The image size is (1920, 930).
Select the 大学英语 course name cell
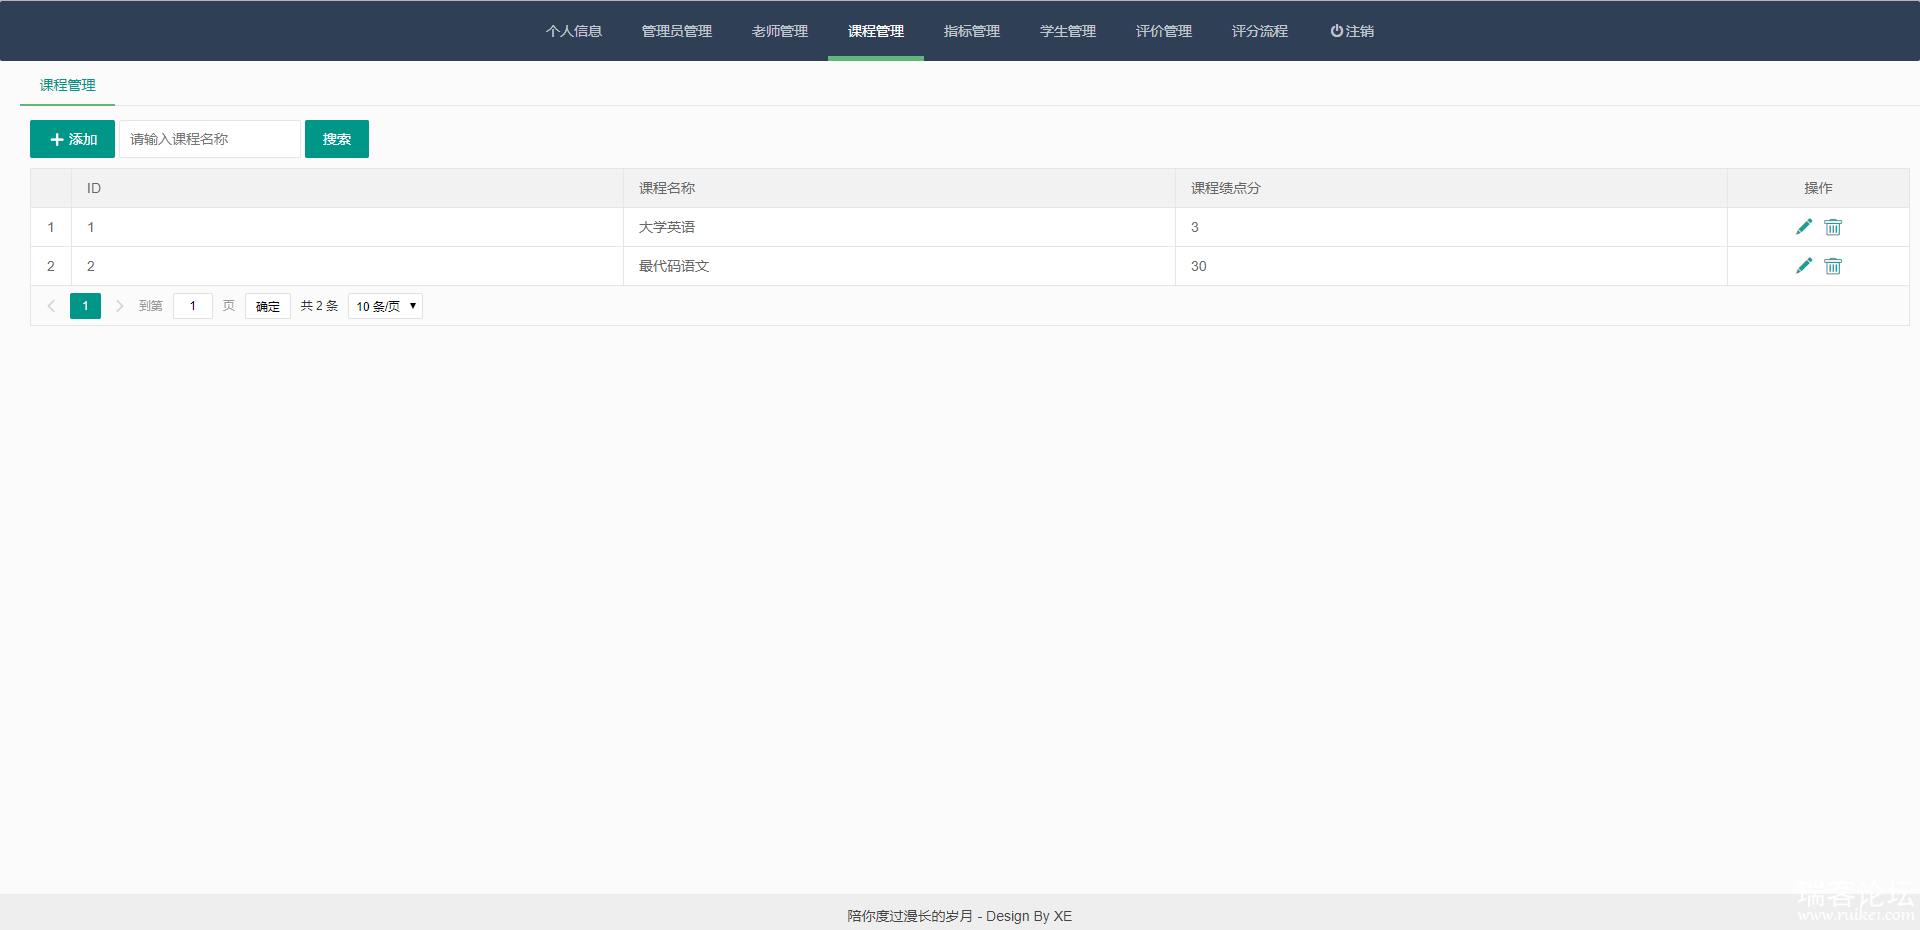click(x=899, y=227)
